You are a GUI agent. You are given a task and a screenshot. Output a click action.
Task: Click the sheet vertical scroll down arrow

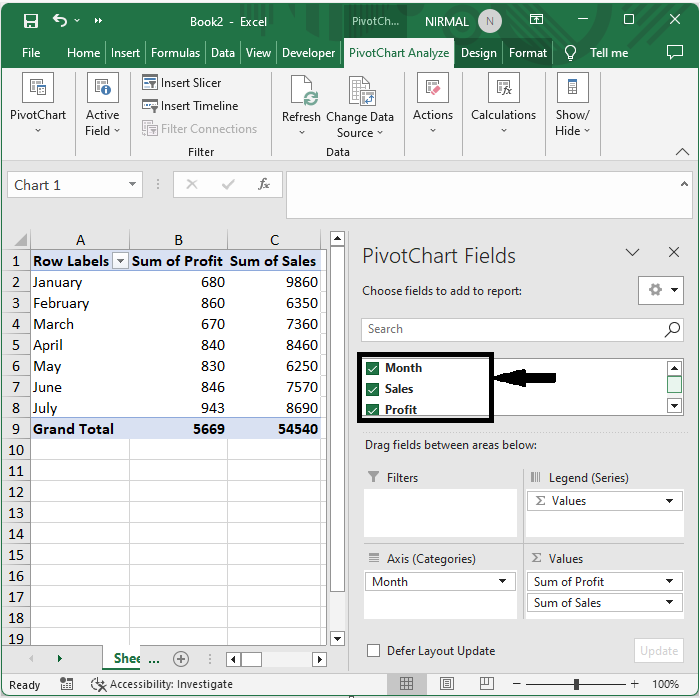pyautogui.click(x=338, y=639)
